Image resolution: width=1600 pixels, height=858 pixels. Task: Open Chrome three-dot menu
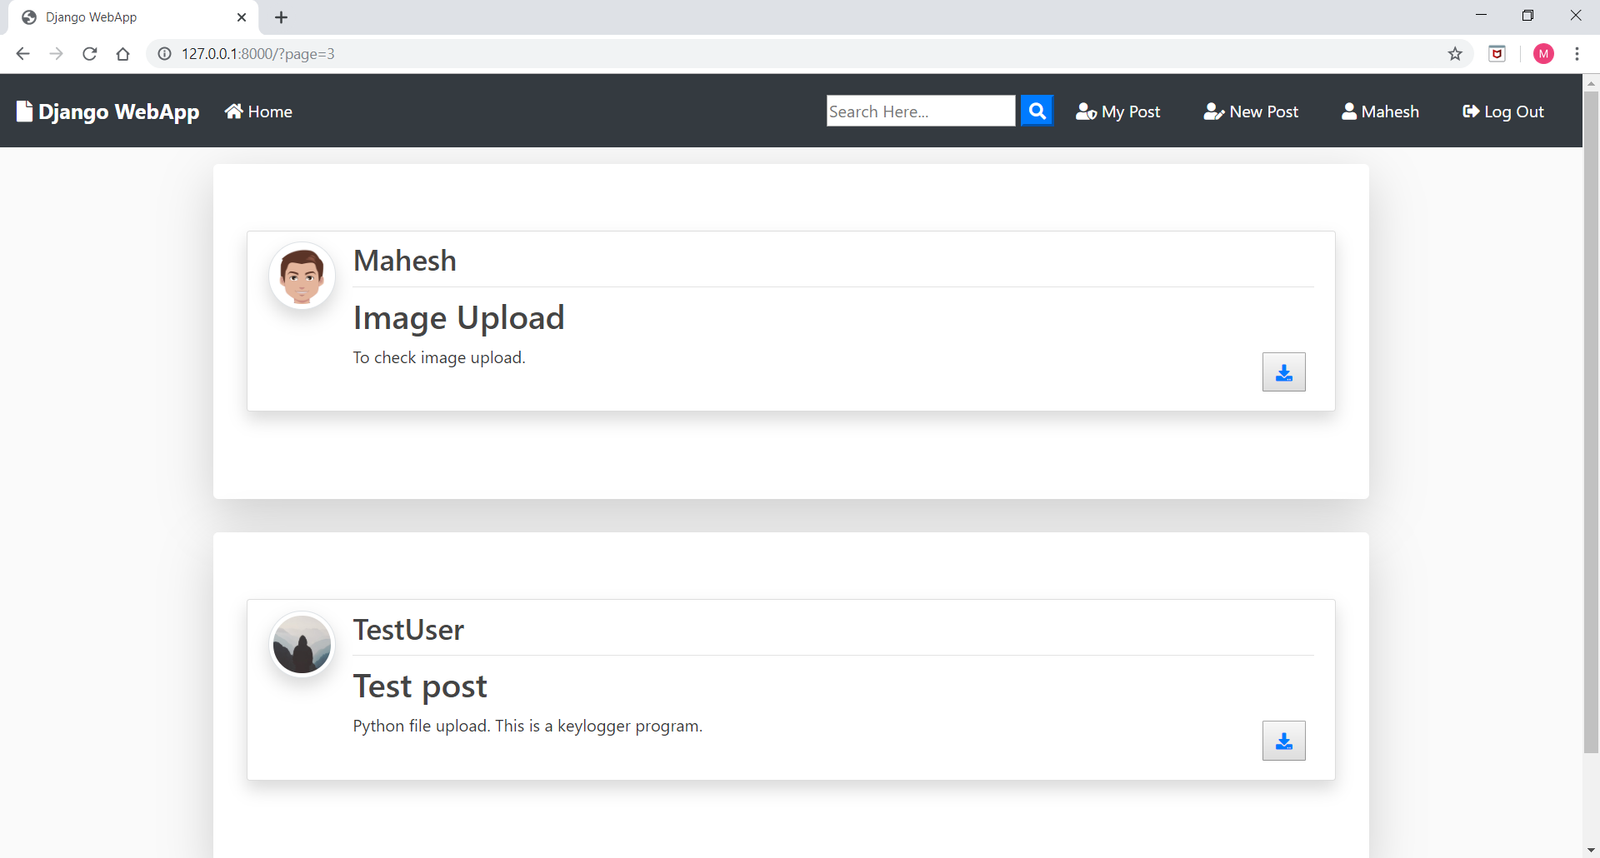point(1577,54)
